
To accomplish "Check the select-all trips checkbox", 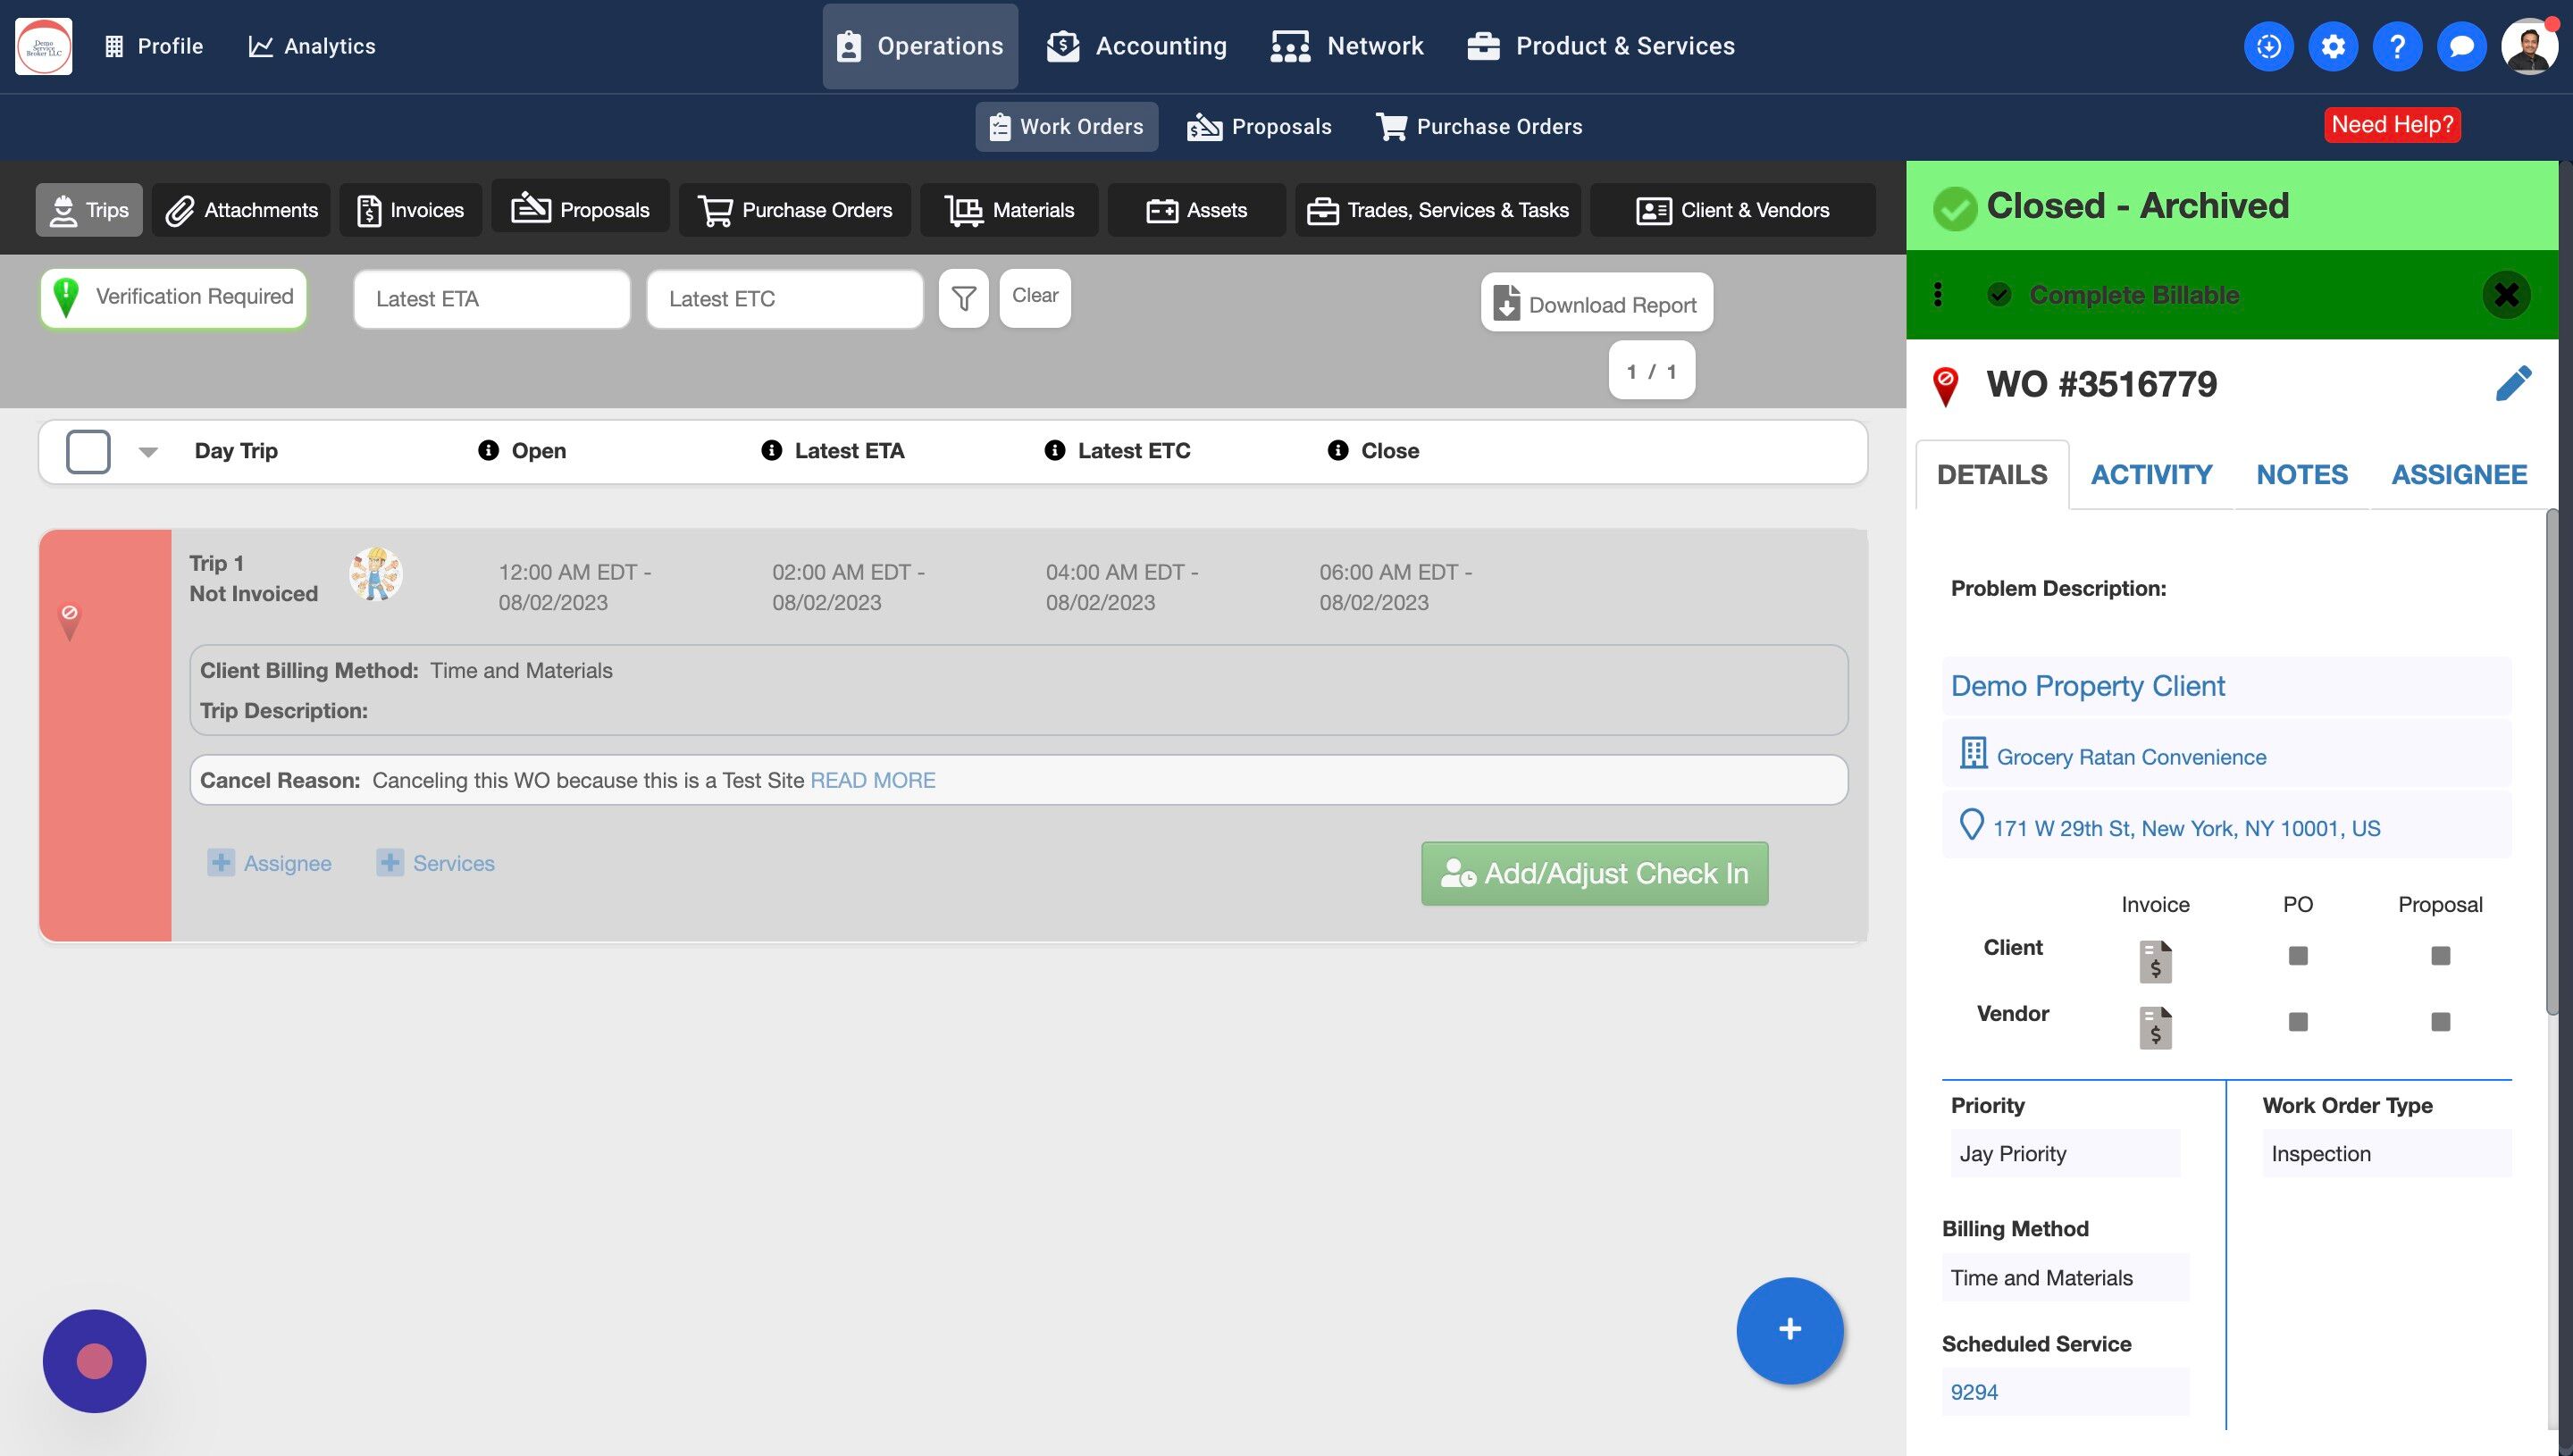I will click(x=88, y=451).
